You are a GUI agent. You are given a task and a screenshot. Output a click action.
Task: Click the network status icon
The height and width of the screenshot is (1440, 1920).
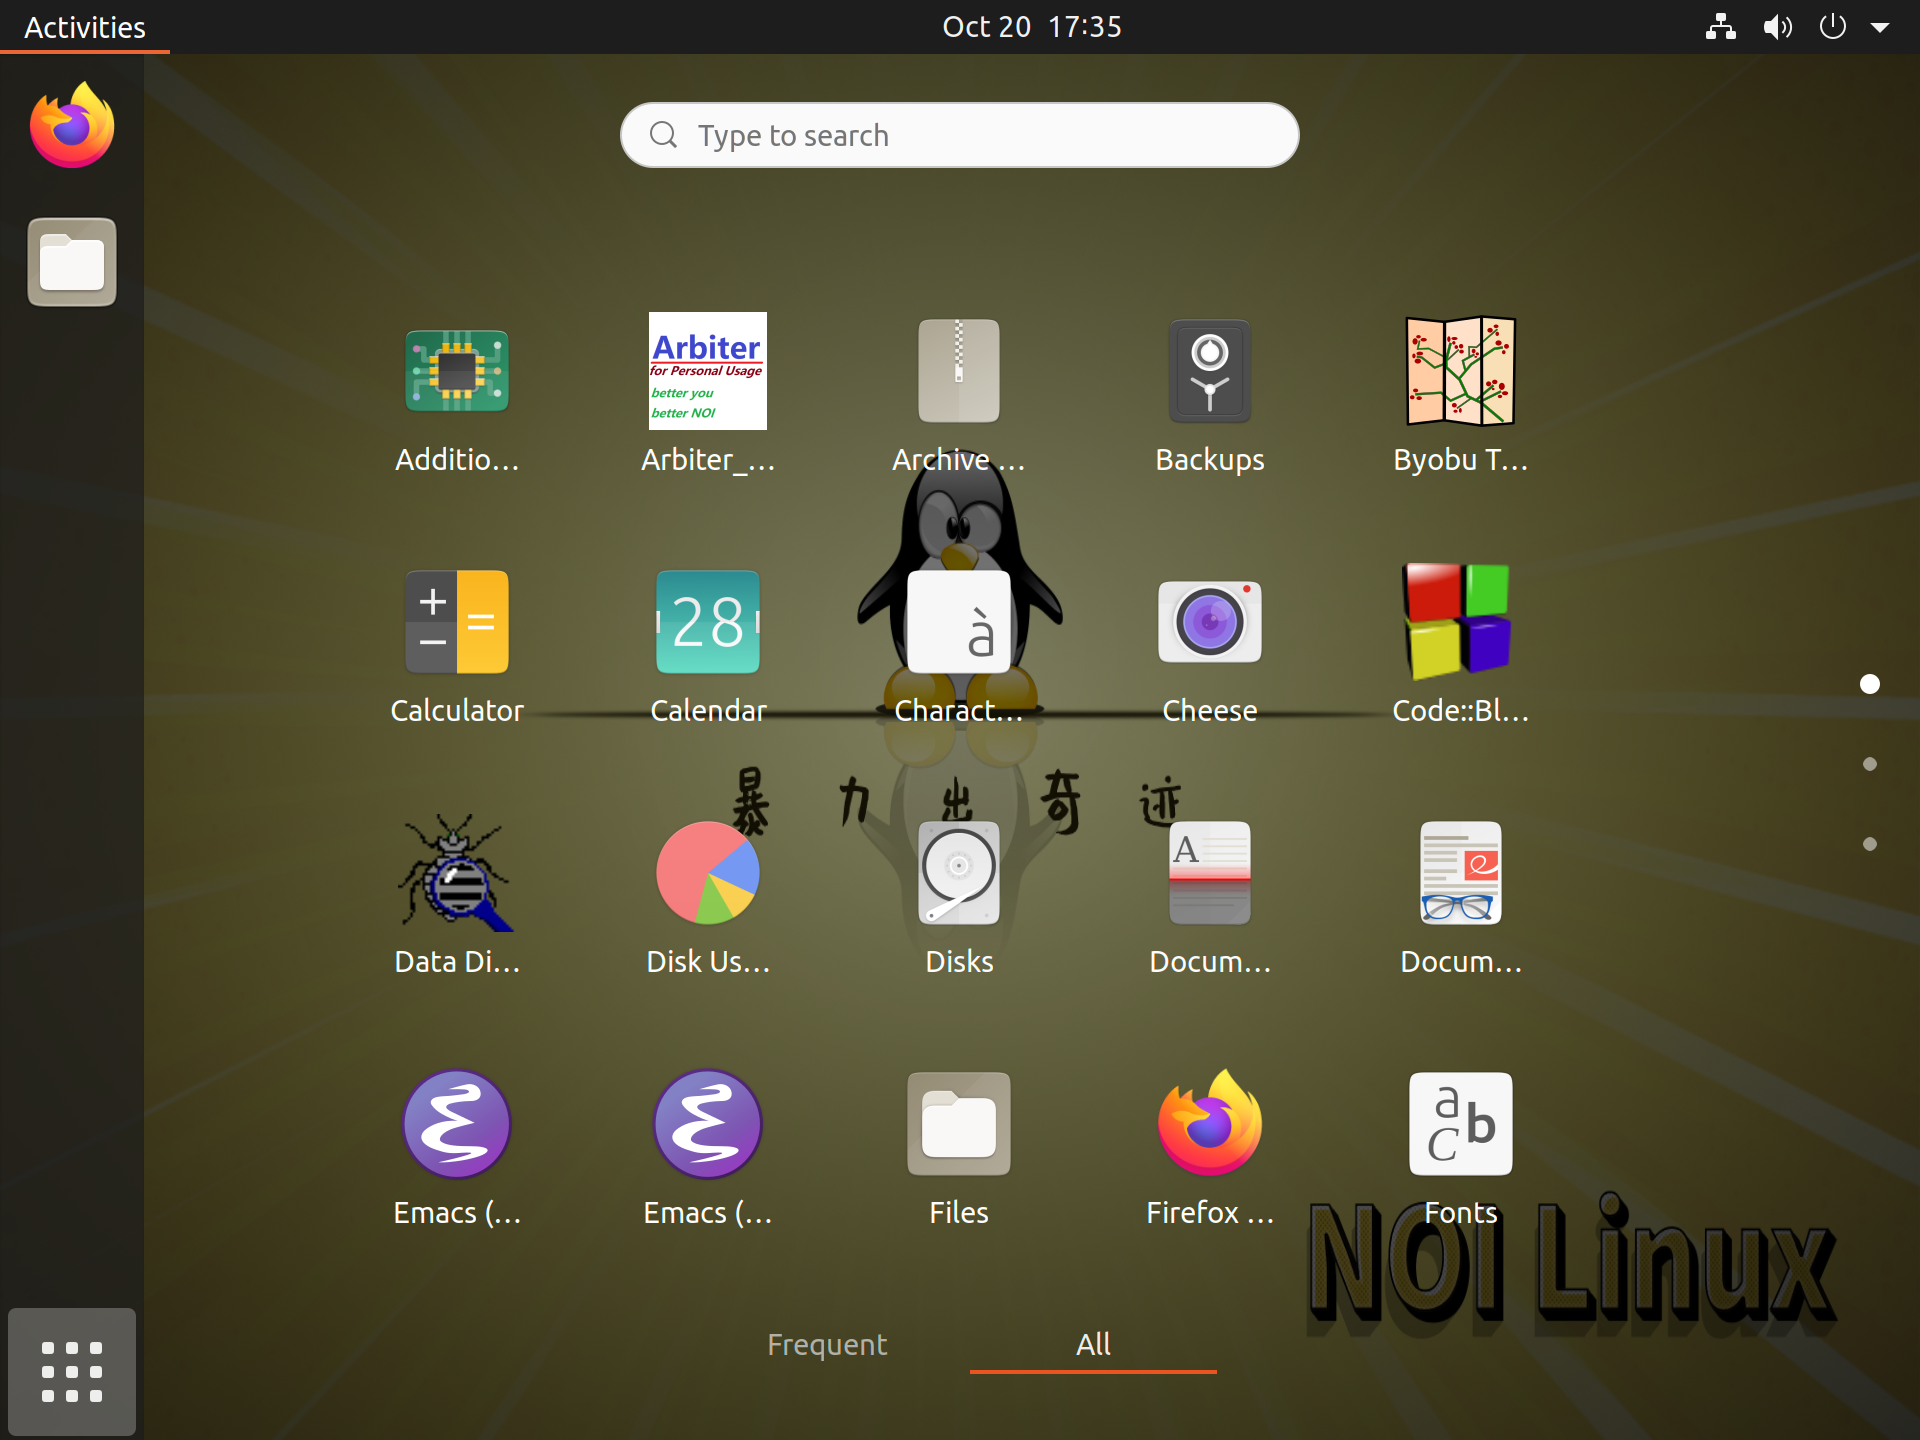coord(1721,27)
